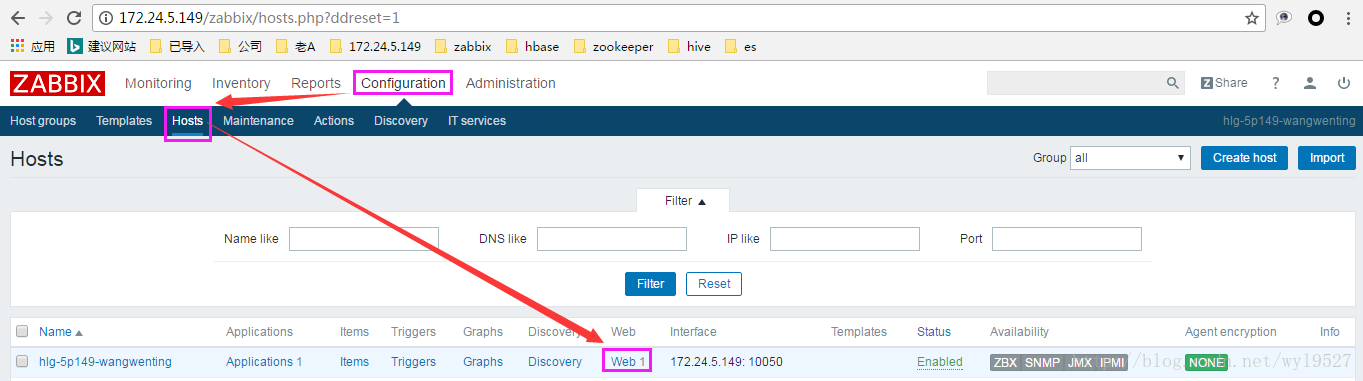1363x381 pixels.
Task: Focus the IP like filter field
Action: pyautogui.click(x=845, y=239)
